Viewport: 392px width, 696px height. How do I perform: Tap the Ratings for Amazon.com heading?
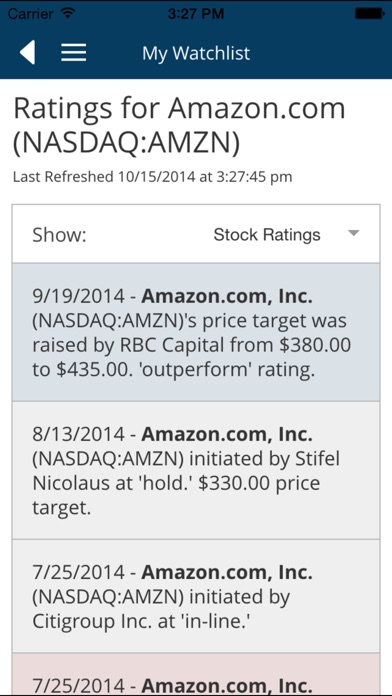click(x=179, y=127)
